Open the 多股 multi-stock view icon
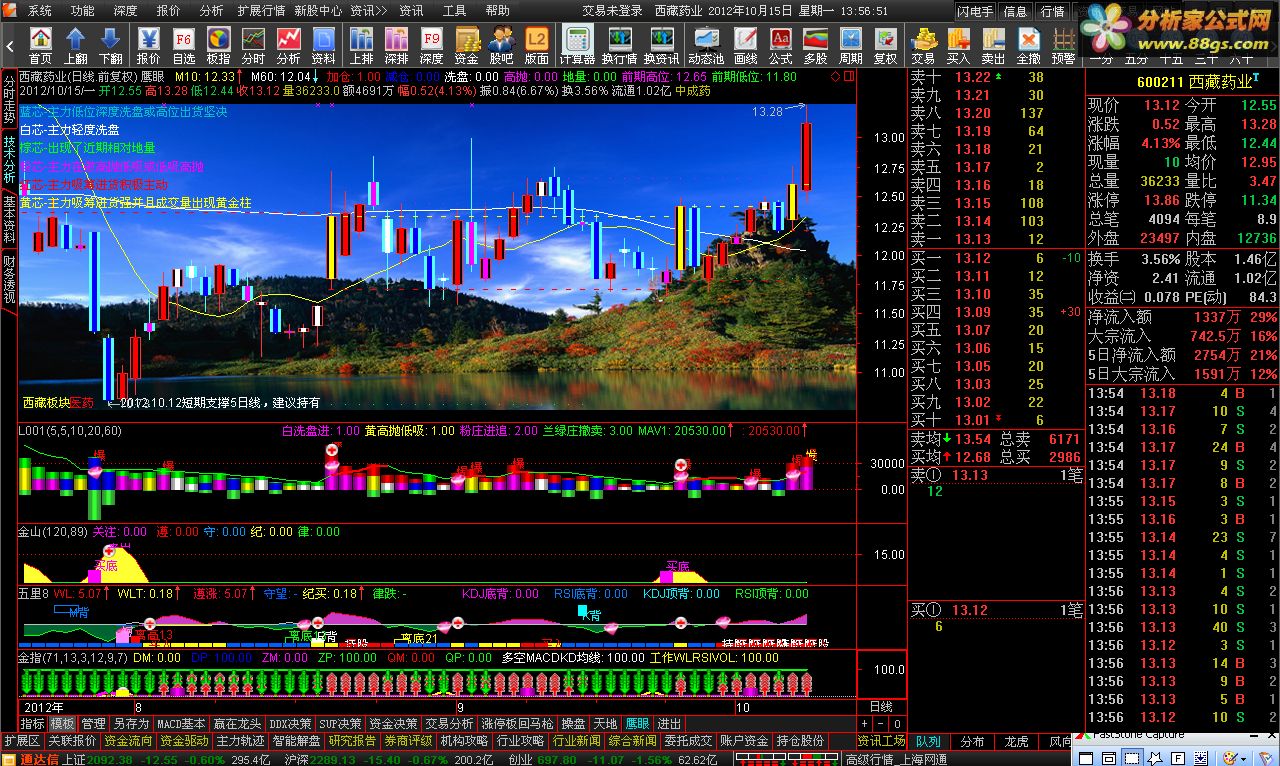This screenshot has width=1280, height=766. pyautogui.click(x=815, y=46)
